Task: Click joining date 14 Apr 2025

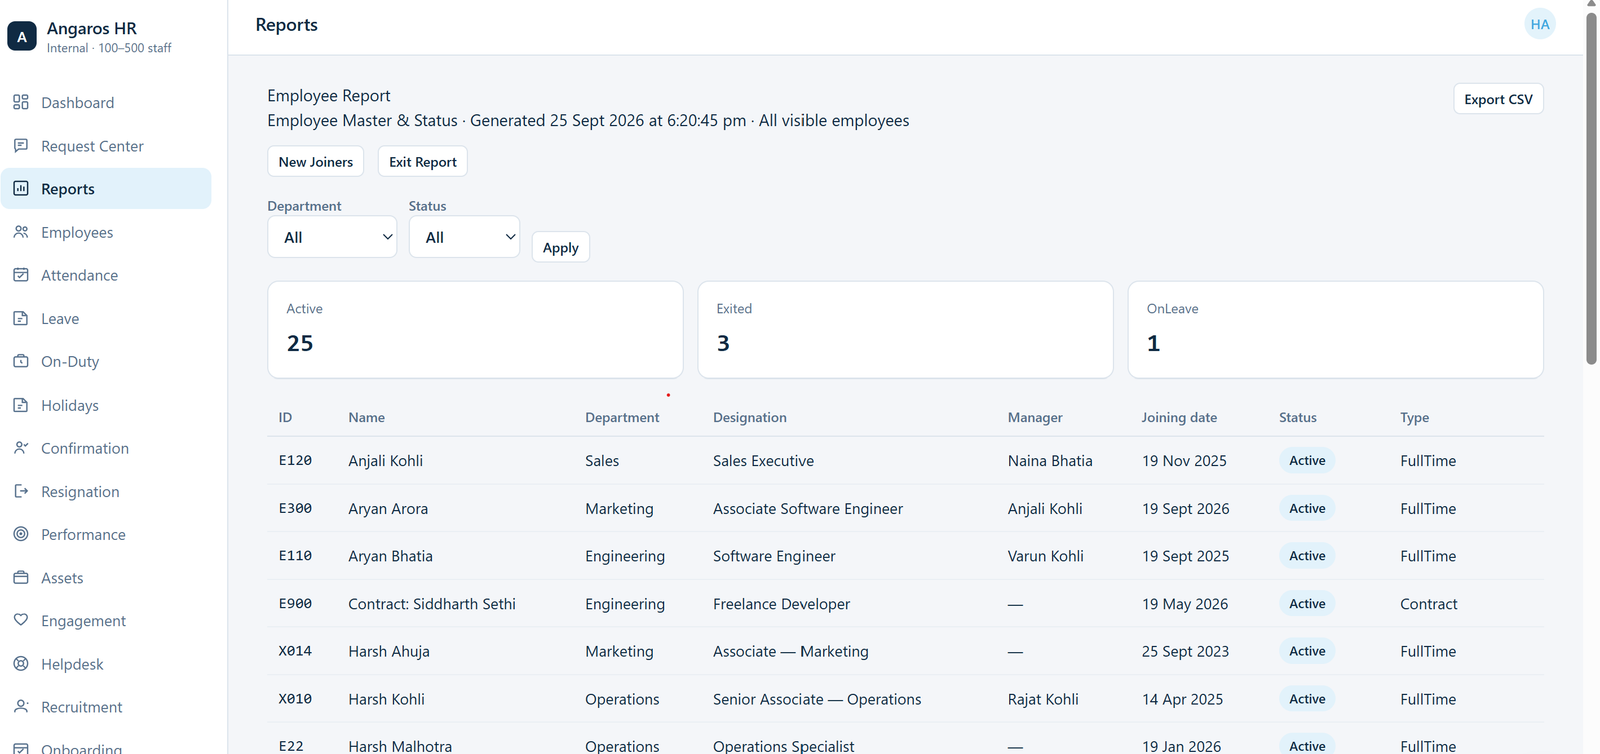Action: click(x=1183, y=699)
